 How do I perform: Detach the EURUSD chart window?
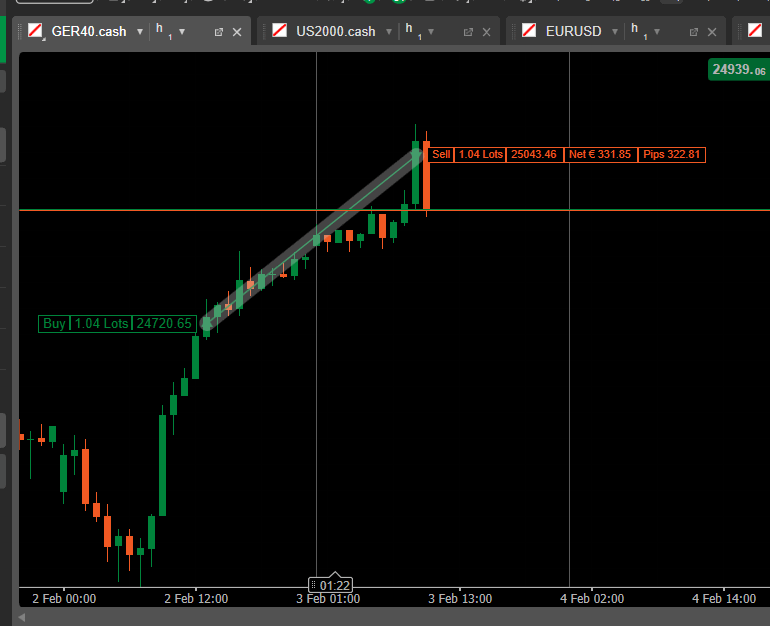(694, 32)
